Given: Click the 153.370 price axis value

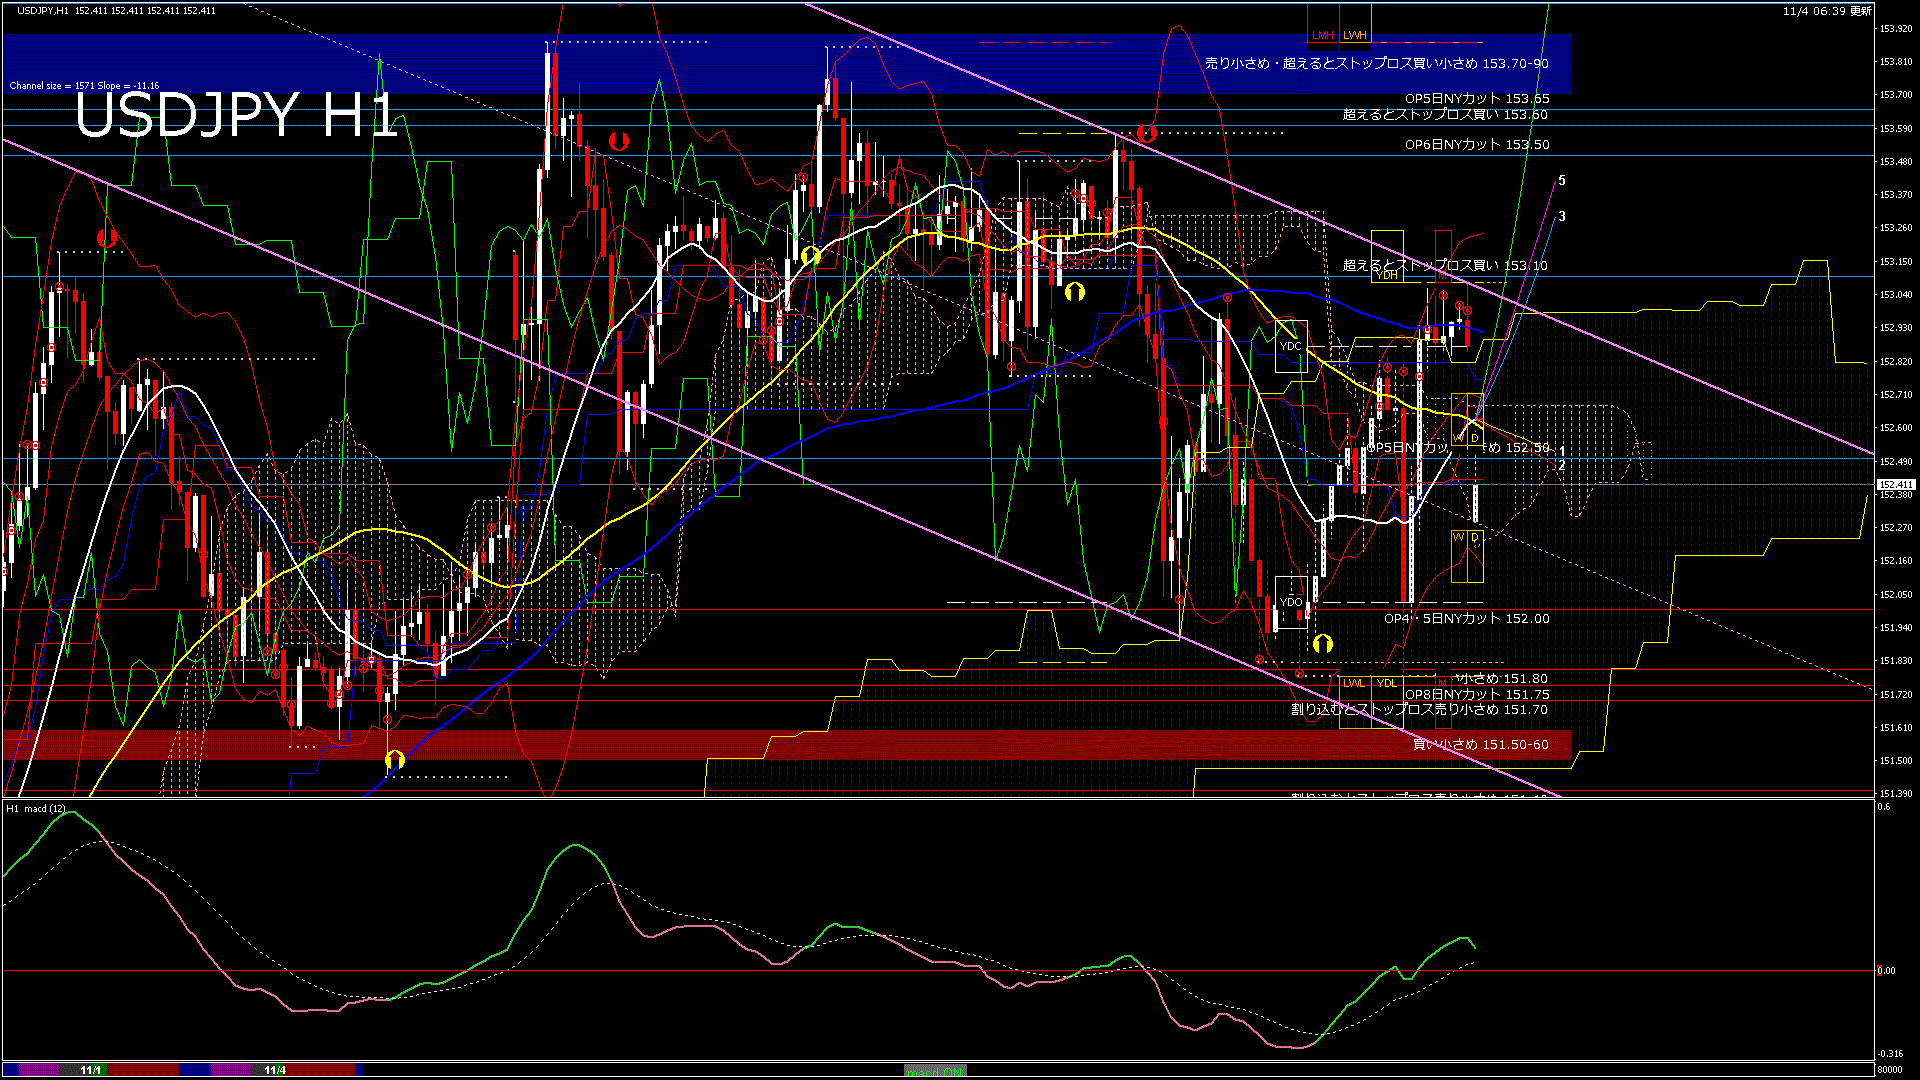Looking at the screenshot, I should click(1896, 195).
